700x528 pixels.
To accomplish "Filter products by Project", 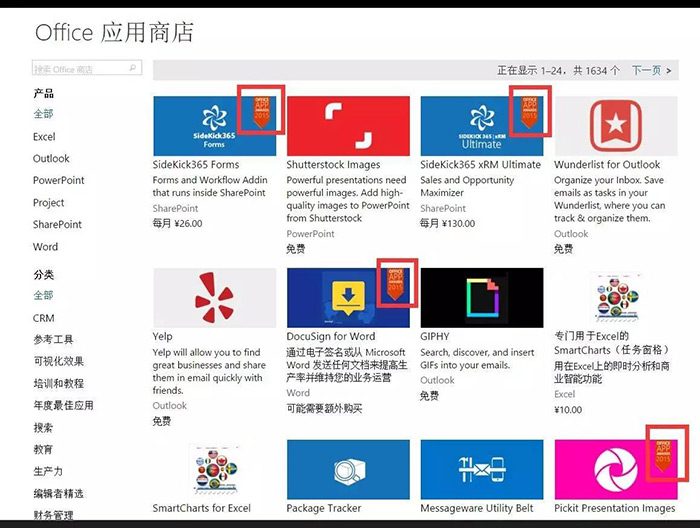I will click(x=48, y=203).
